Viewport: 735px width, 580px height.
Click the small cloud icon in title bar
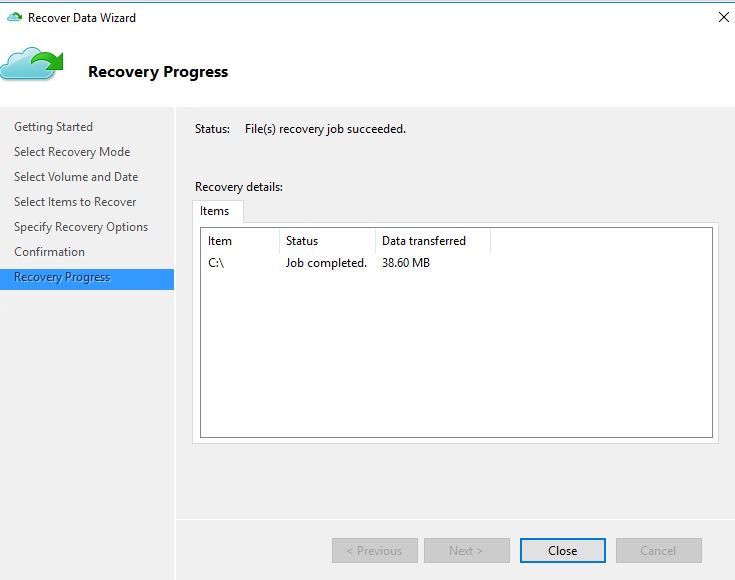pos(14,17)
